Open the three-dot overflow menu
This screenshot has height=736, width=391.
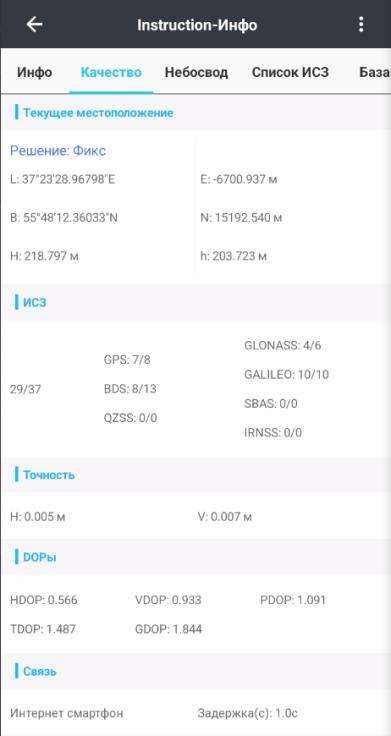tap(360, 24)
